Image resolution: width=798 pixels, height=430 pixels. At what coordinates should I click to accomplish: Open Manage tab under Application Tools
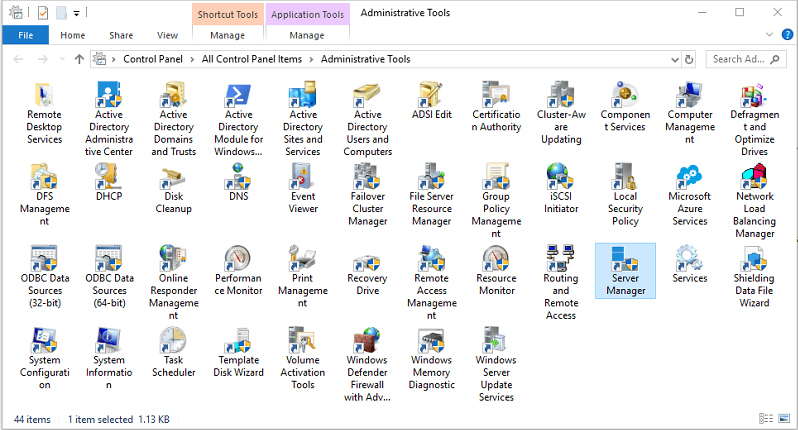coord(307,35)
